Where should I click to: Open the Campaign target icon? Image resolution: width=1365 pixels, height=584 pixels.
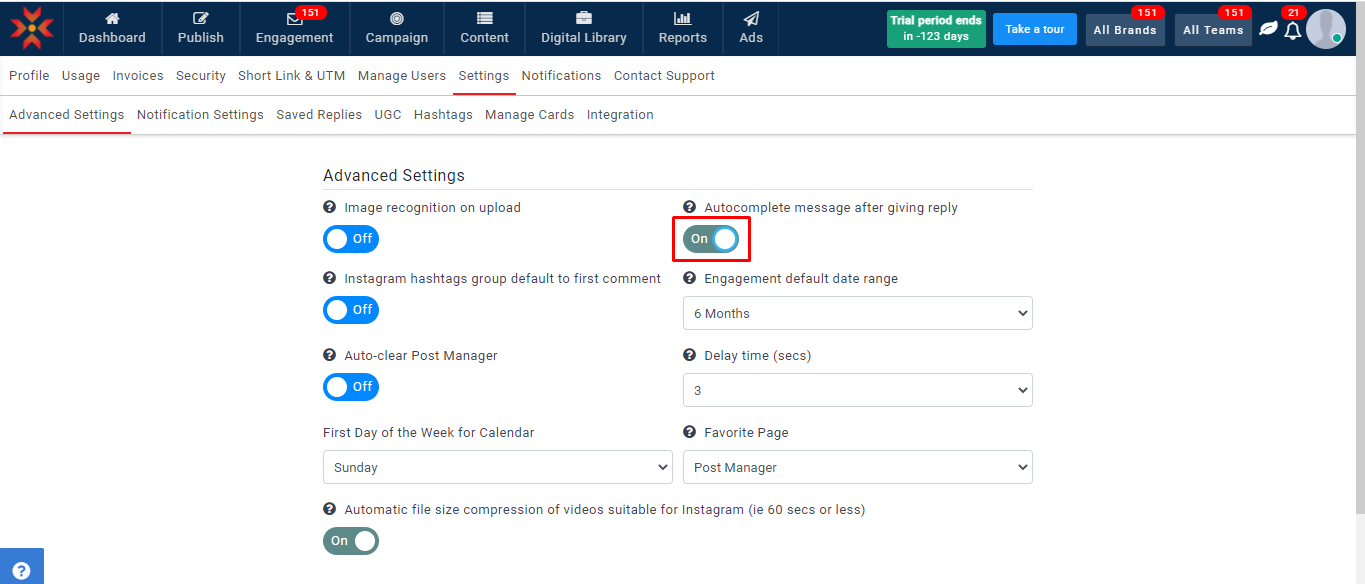pos(397,18)
